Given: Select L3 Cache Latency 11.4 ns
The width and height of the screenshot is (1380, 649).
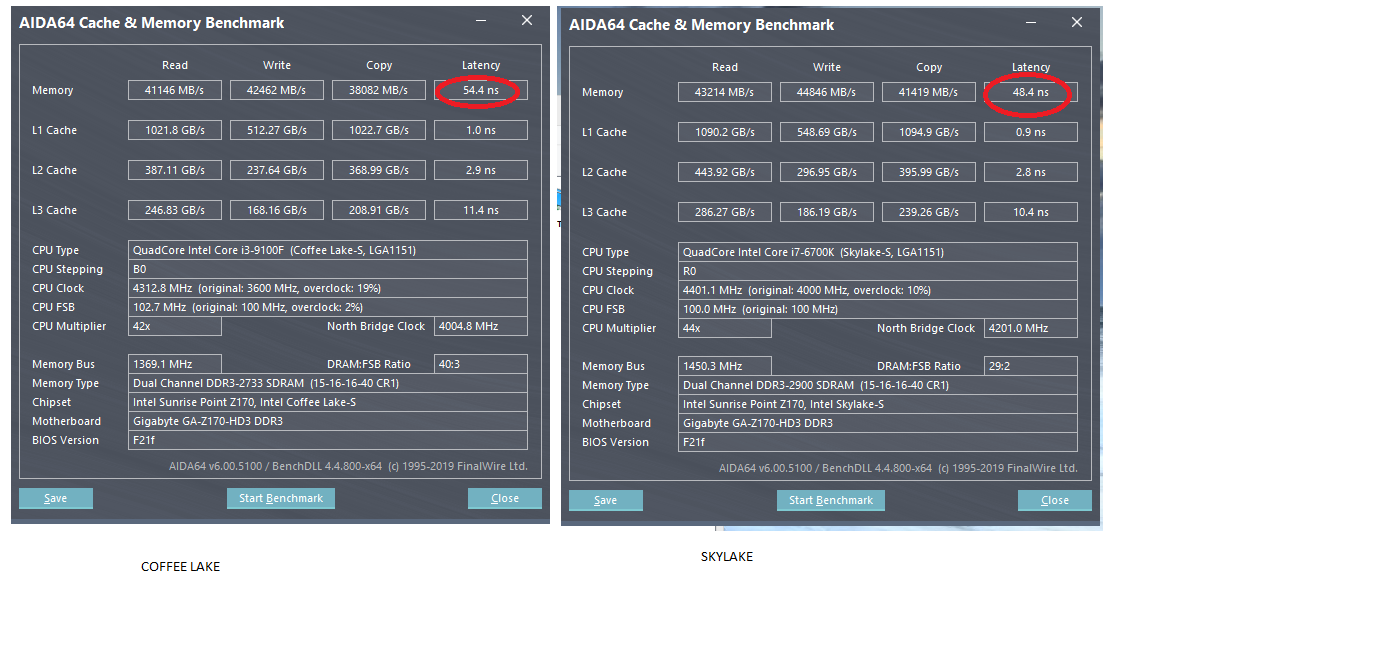Looking at the screenshot, I should [x=481, y=210].
